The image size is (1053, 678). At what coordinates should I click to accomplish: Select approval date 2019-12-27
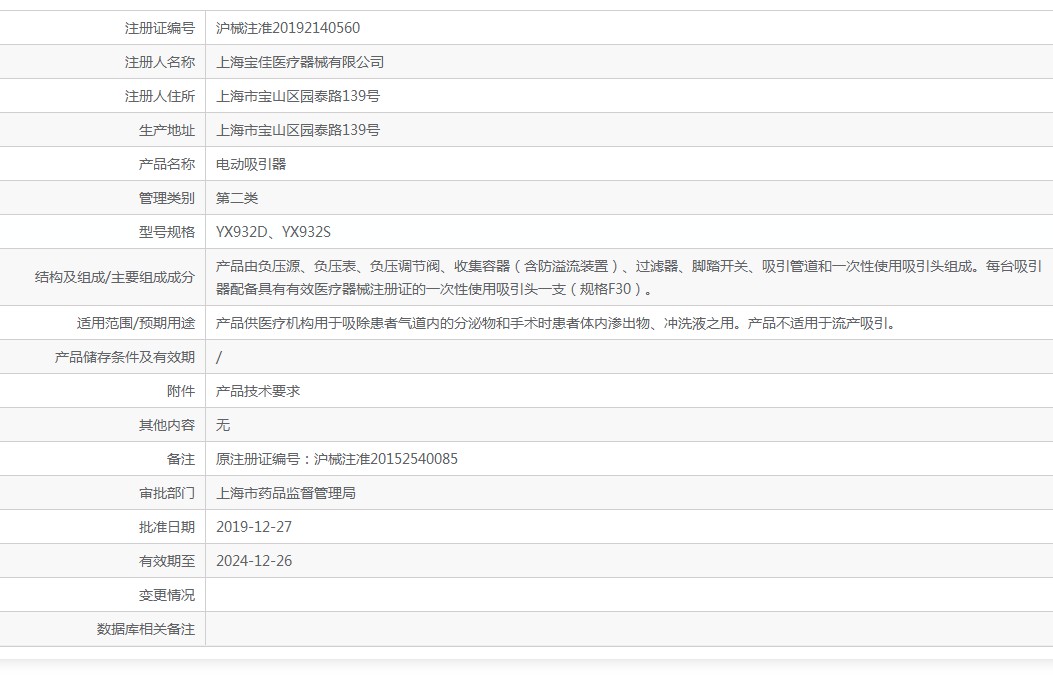click(254, 527)
